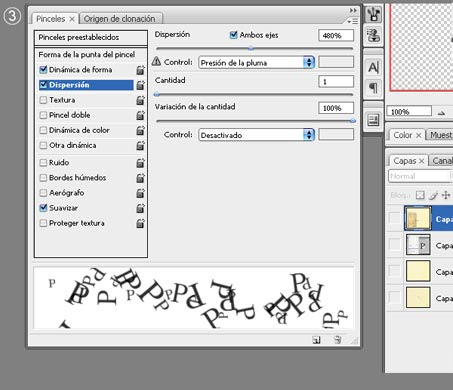Click the delete brush trash icon
Image resolution: width=453 pixels, height=390 pixels.
point(338,340)
